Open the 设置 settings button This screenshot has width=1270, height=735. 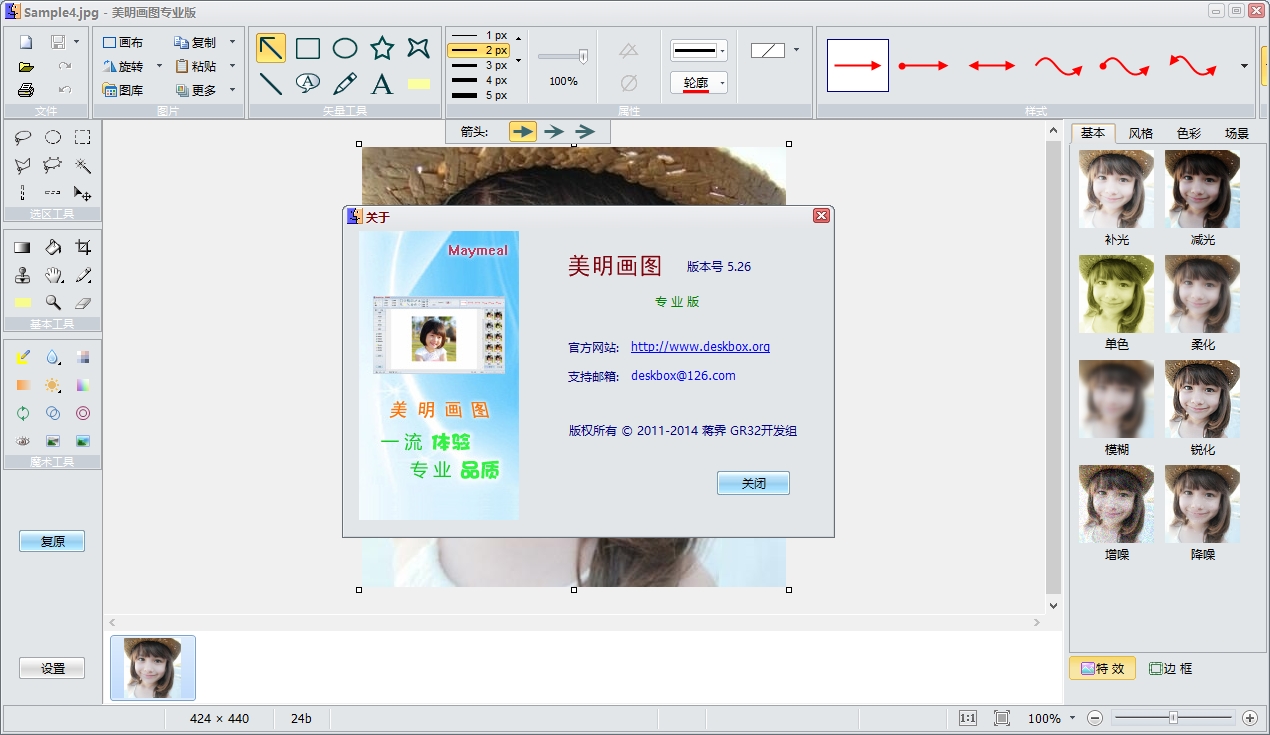[52, 669]
